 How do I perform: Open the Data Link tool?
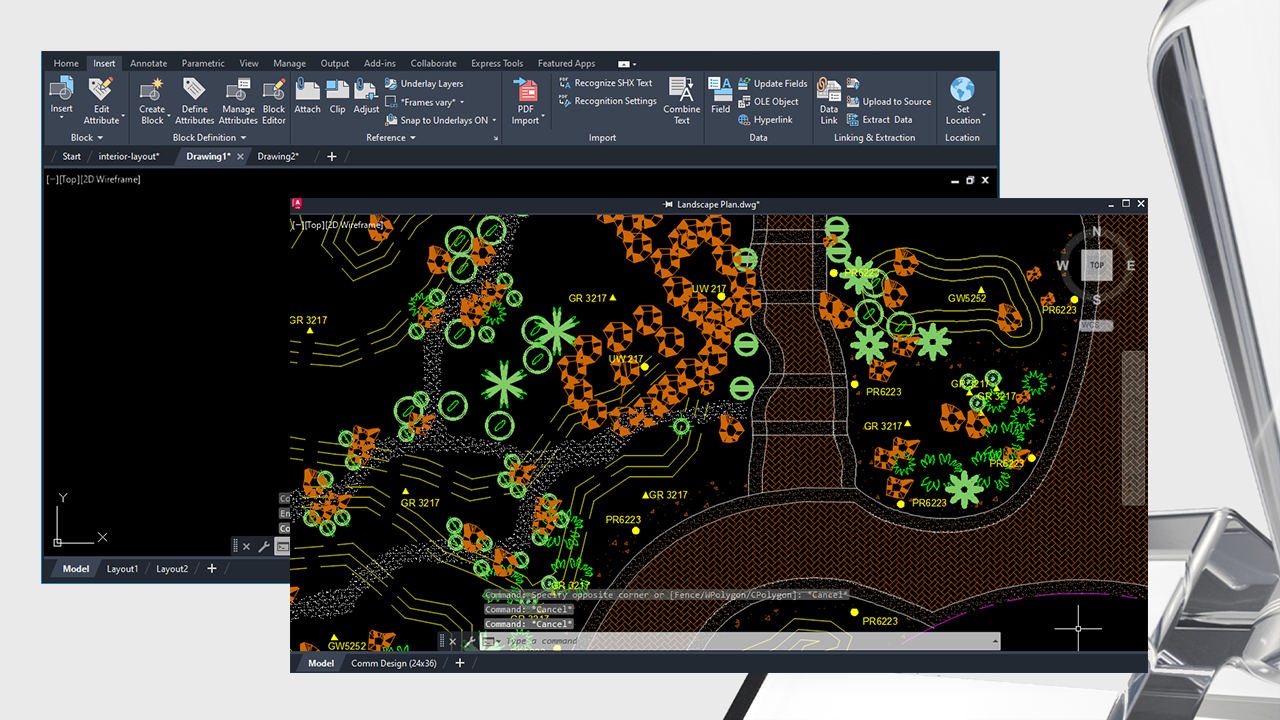click(829, 91)
